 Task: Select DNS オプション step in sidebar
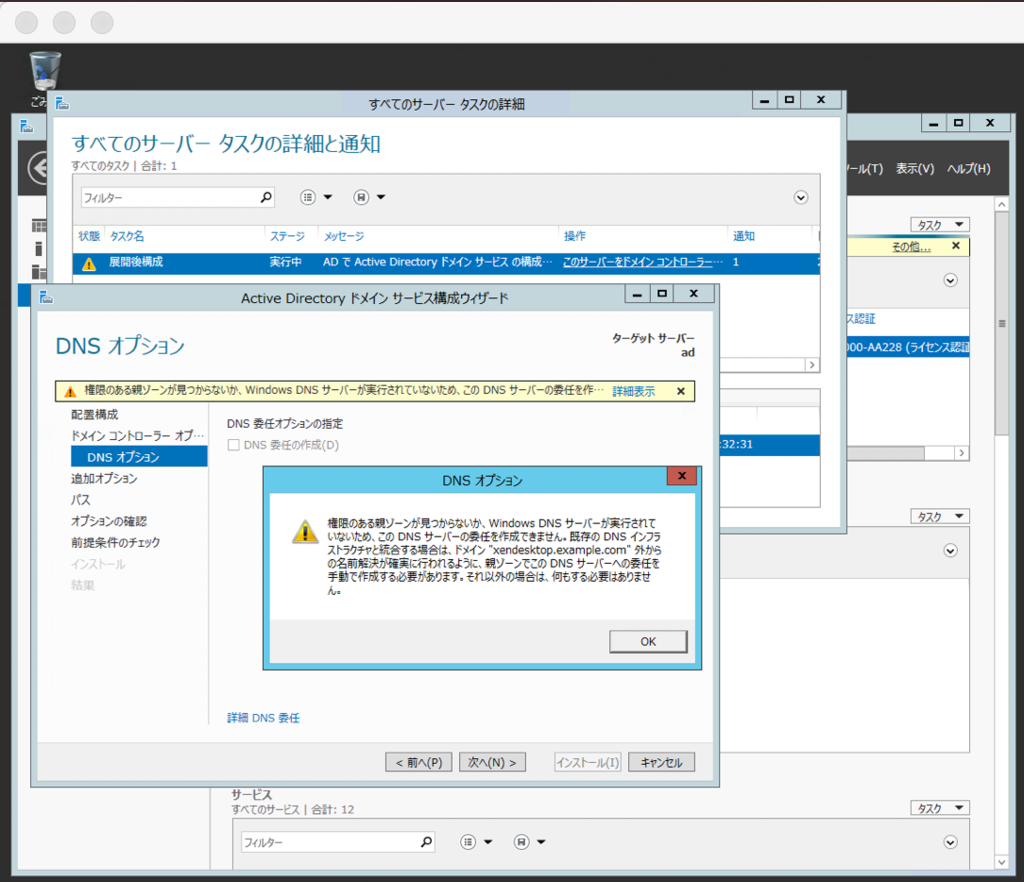tap(139, 456)
